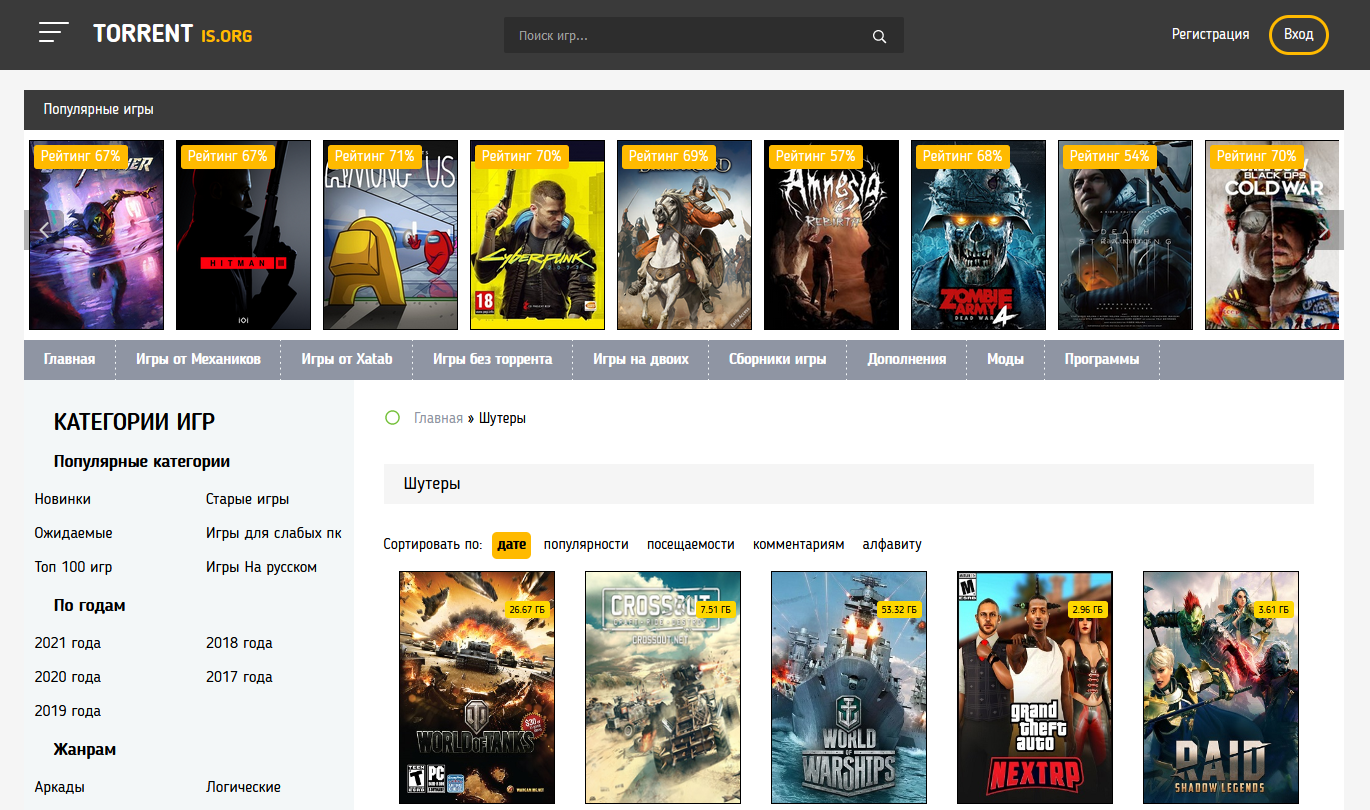Viewport: 1370px width, 810px height.
Task: Sort games by популярности
Action: 586,544
